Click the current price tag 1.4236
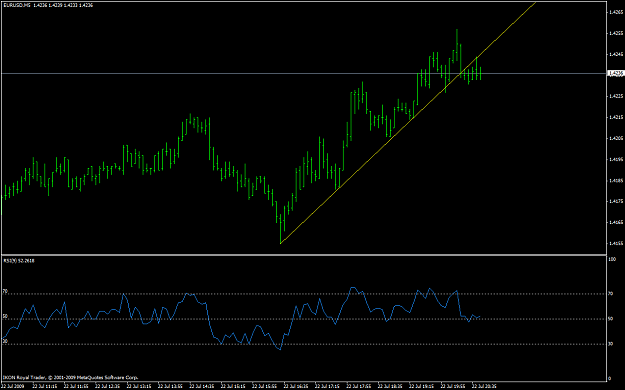Image resolution: width=625 pixels, height=390 pixels. 615,73
